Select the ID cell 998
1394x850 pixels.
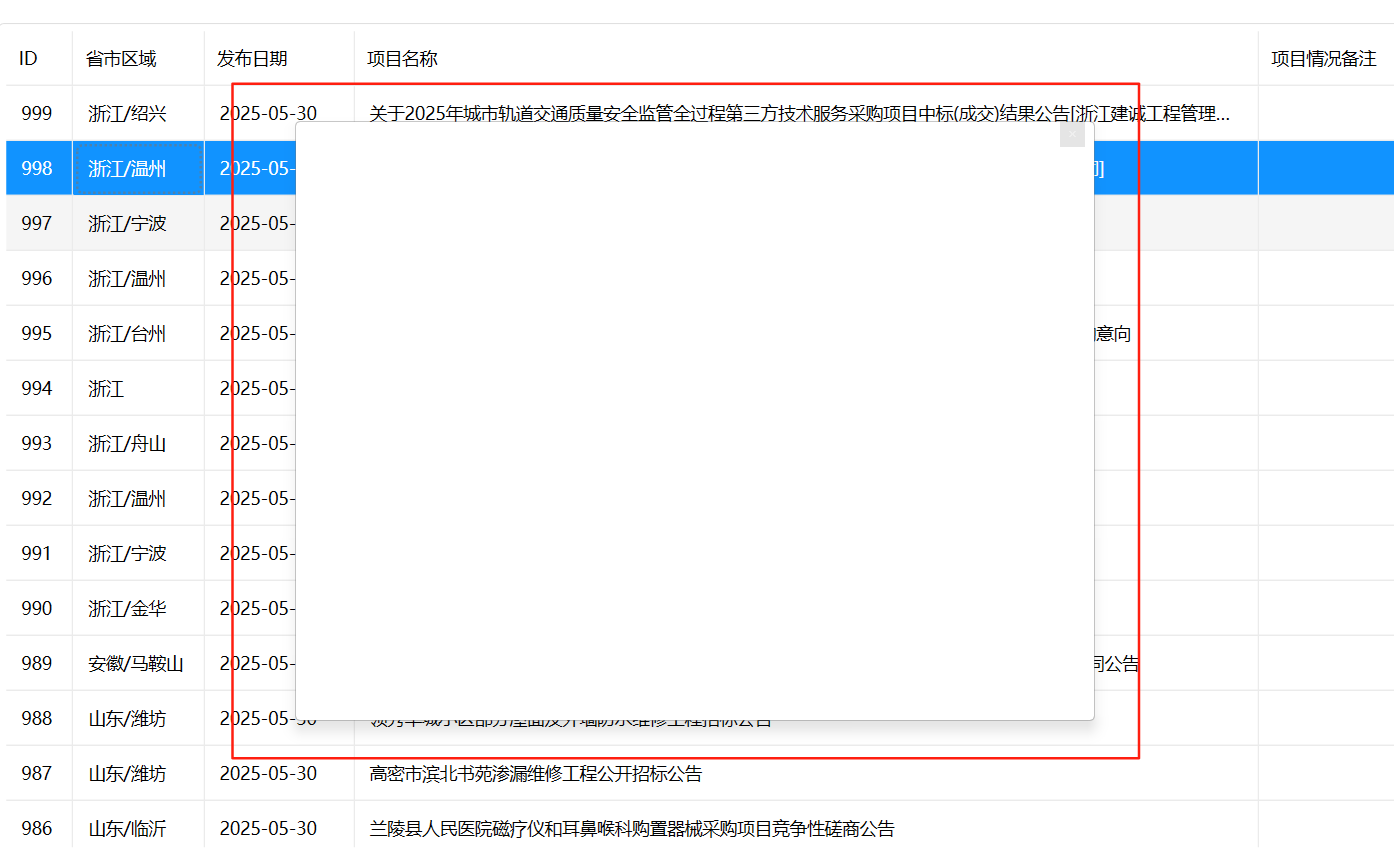[x=37, y=168]
